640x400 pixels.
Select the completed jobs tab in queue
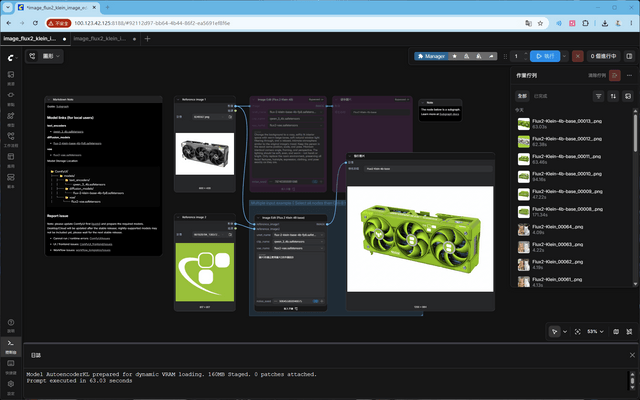540,96
